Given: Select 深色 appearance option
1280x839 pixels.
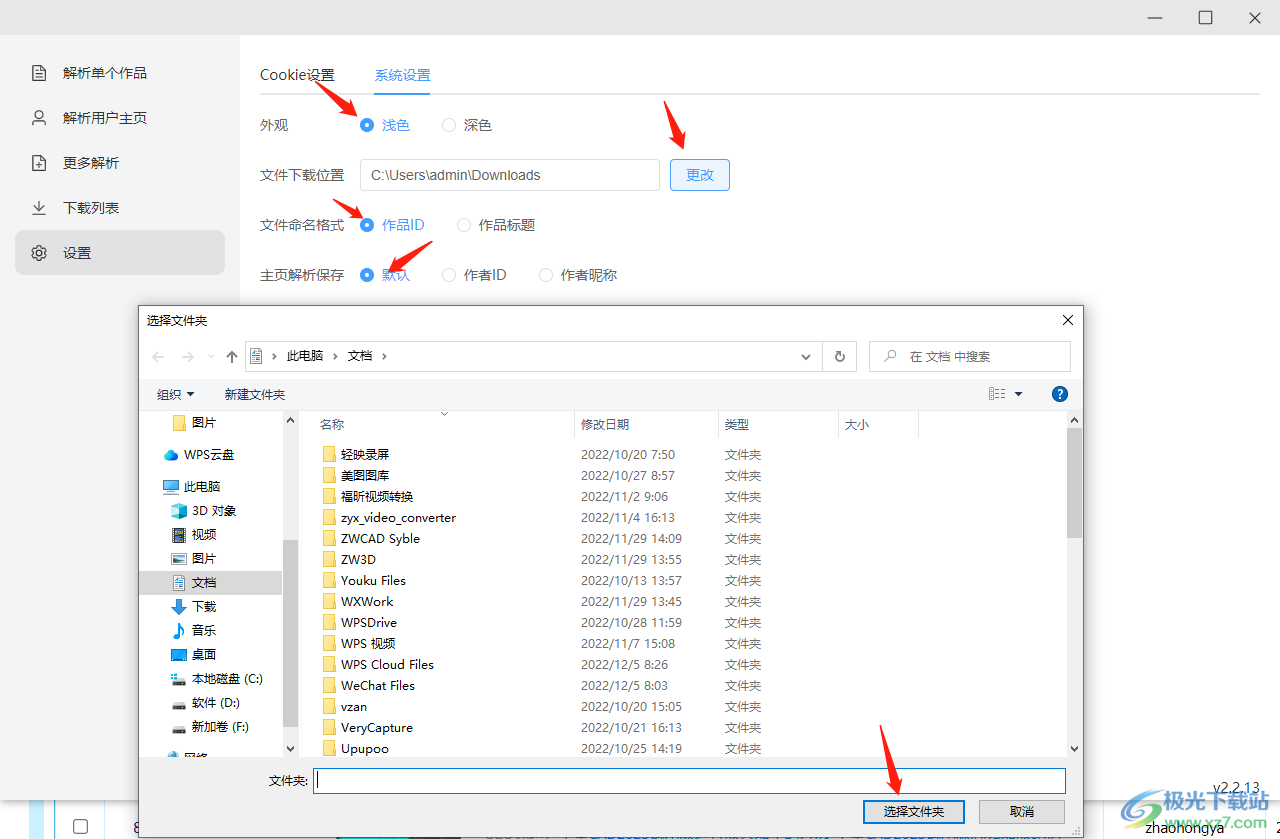Looking at the screenshot, I should (467, 125).
